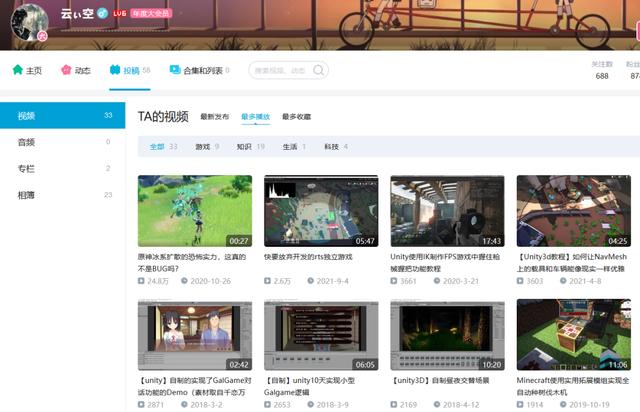Filter videos by 知识 category
Screen dimensions: 640x412
pyautogui.click(x=244, y=147)
